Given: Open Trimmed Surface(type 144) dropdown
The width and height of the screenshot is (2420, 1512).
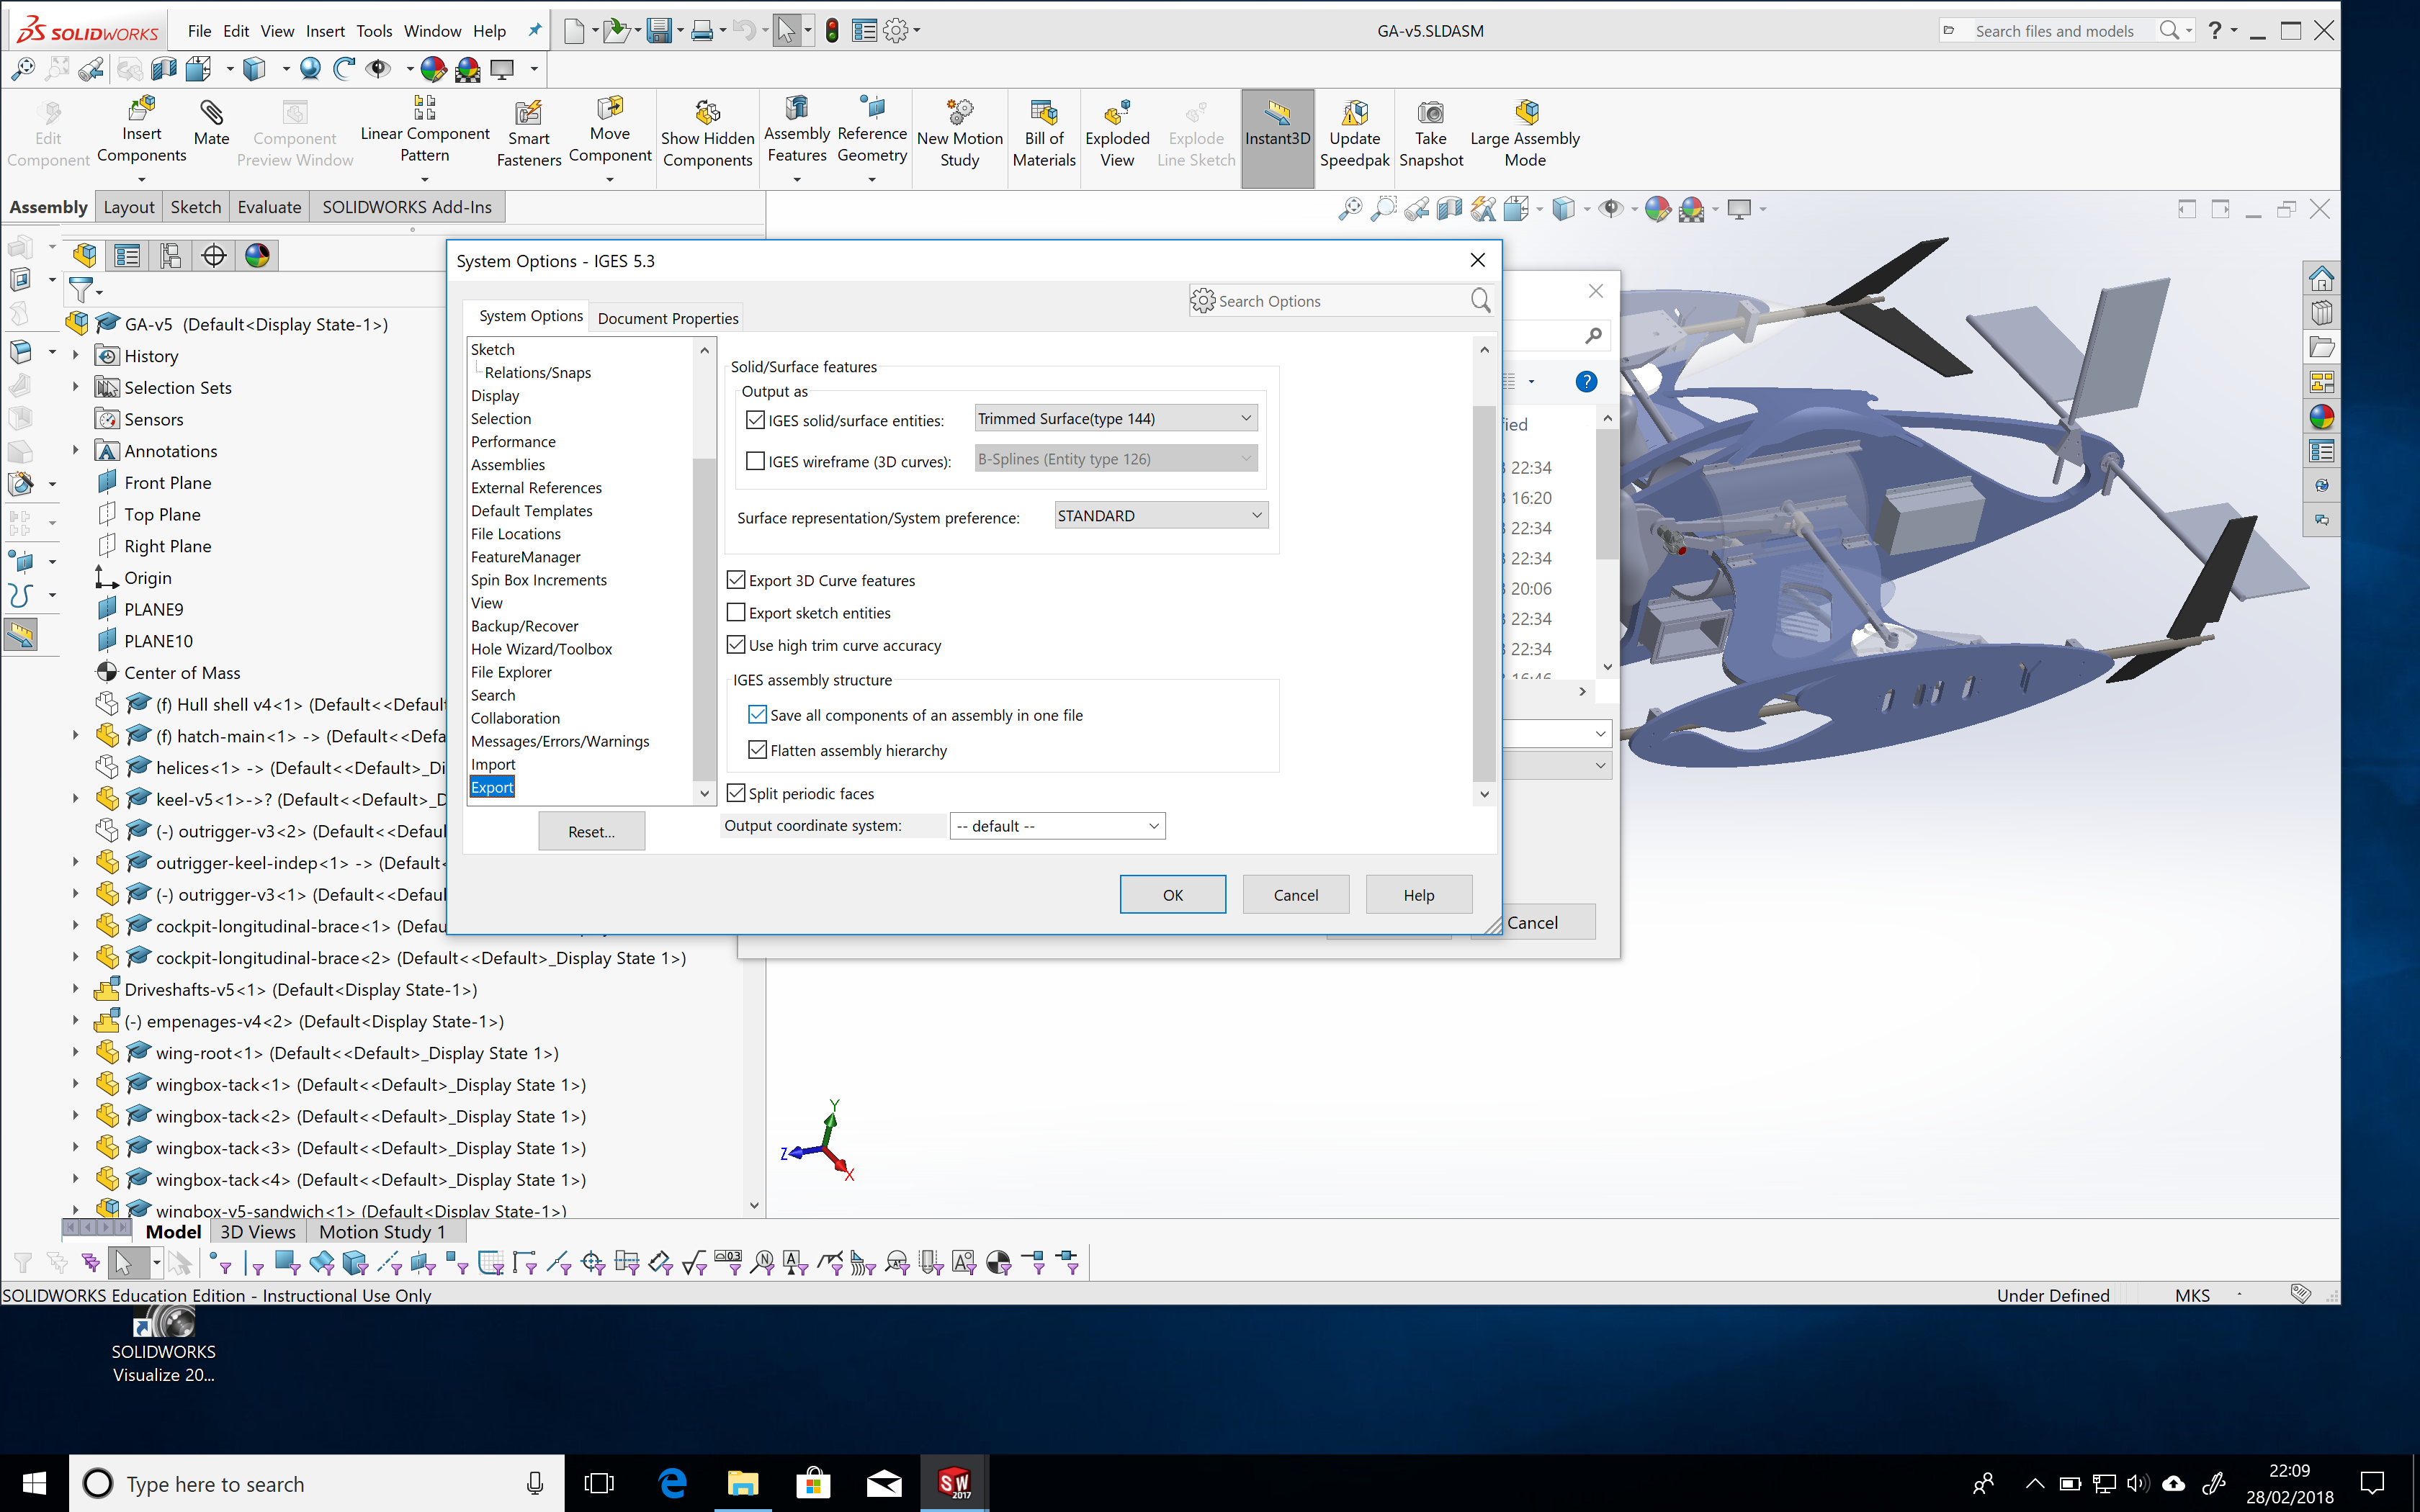Looking at the screenshot, I should point(1115,418).
